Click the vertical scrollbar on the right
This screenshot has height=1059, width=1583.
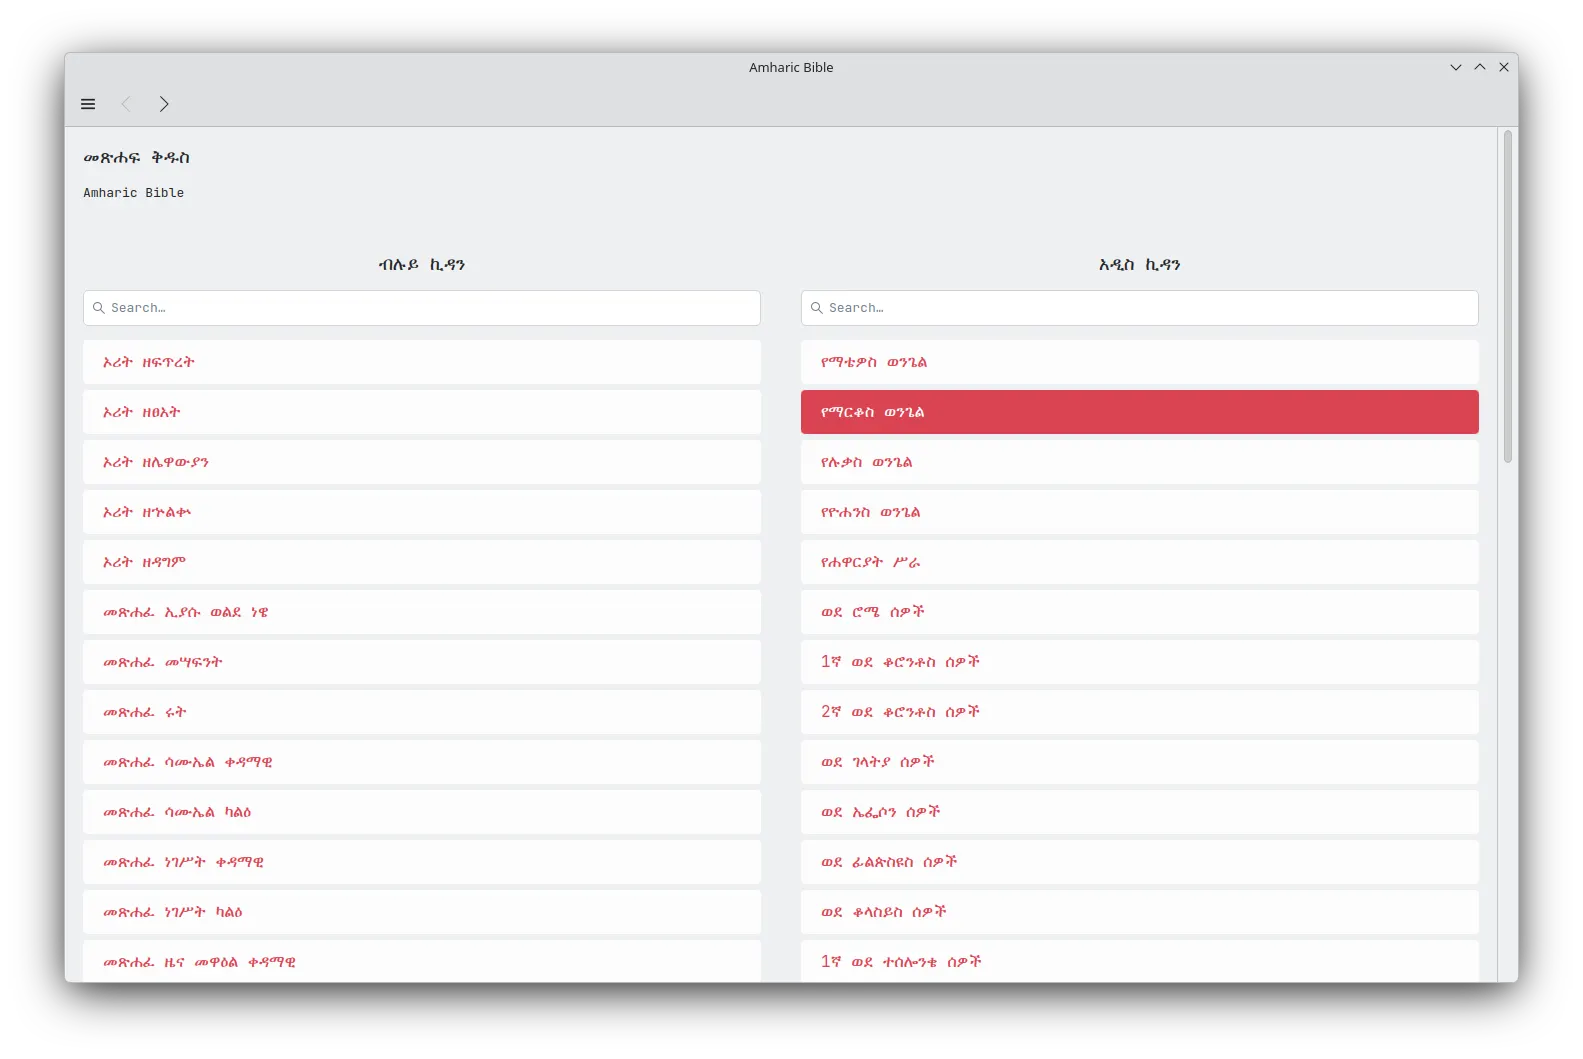click(1508, 297)
